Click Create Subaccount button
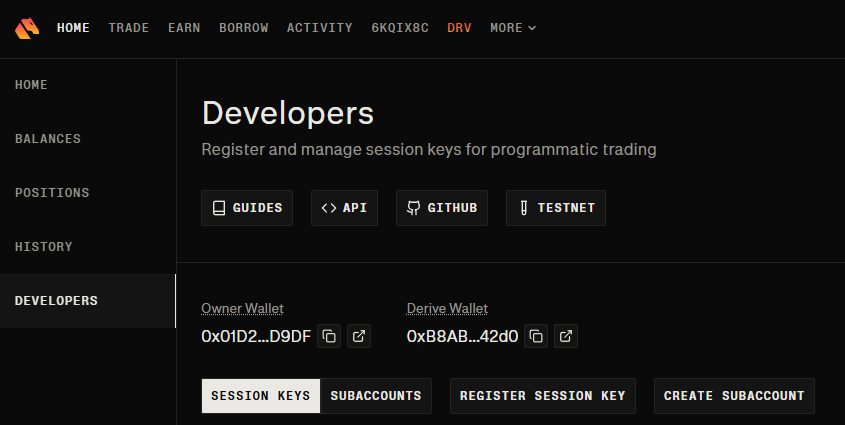 pos(734,396)
